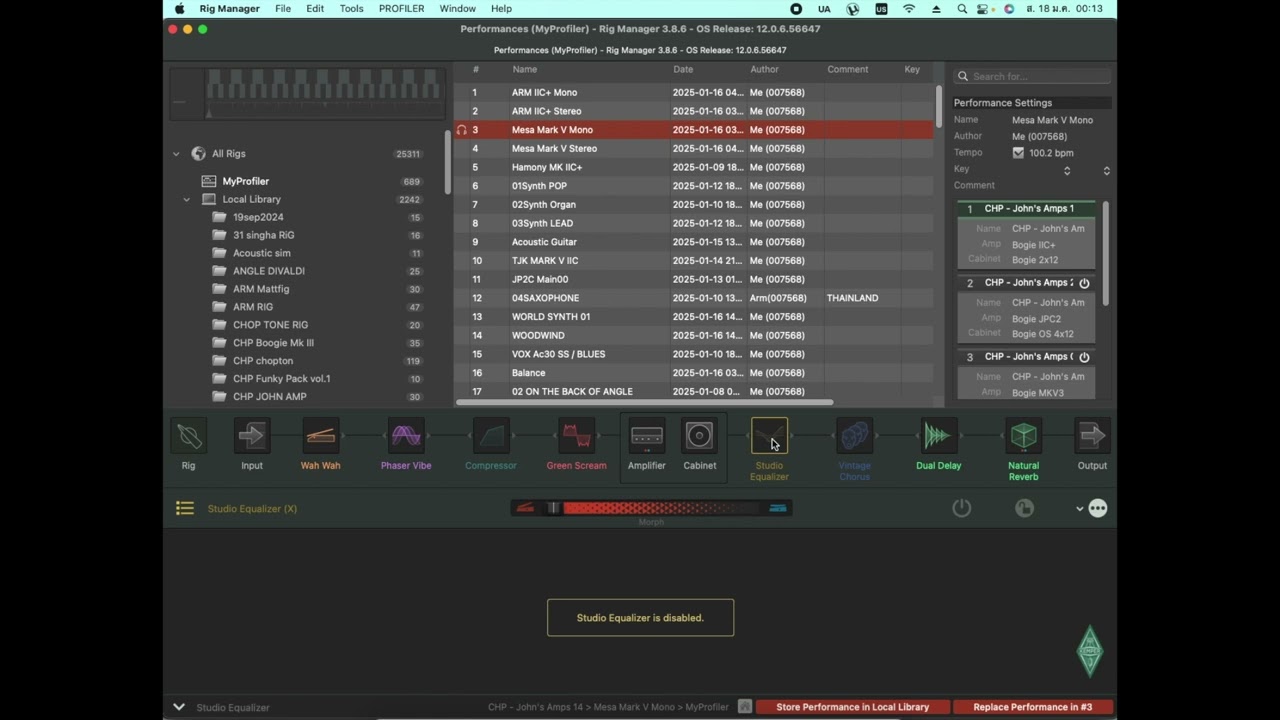1280x720 pixels.
Task: Open the Help menu
Action: [x=502, y=9]
